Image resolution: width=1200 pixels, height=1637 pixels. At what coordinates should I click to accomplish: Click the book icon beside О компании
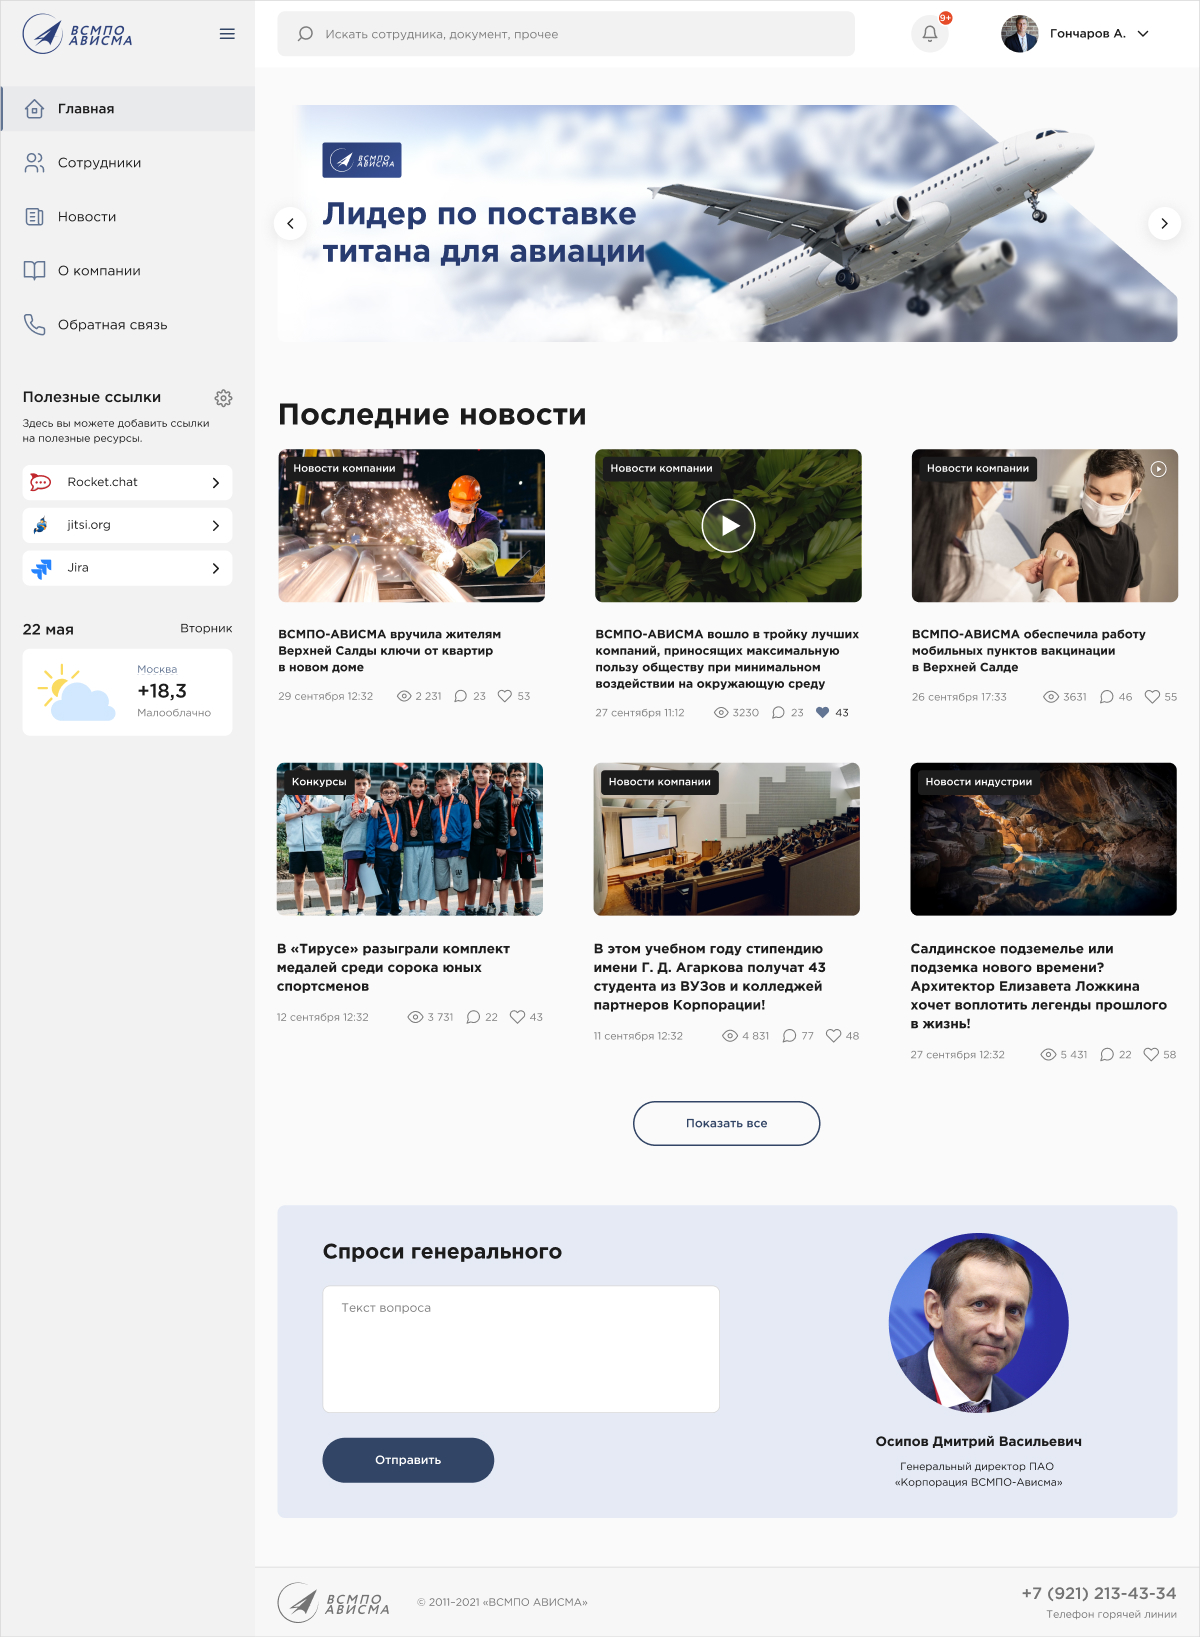(34, 271)
